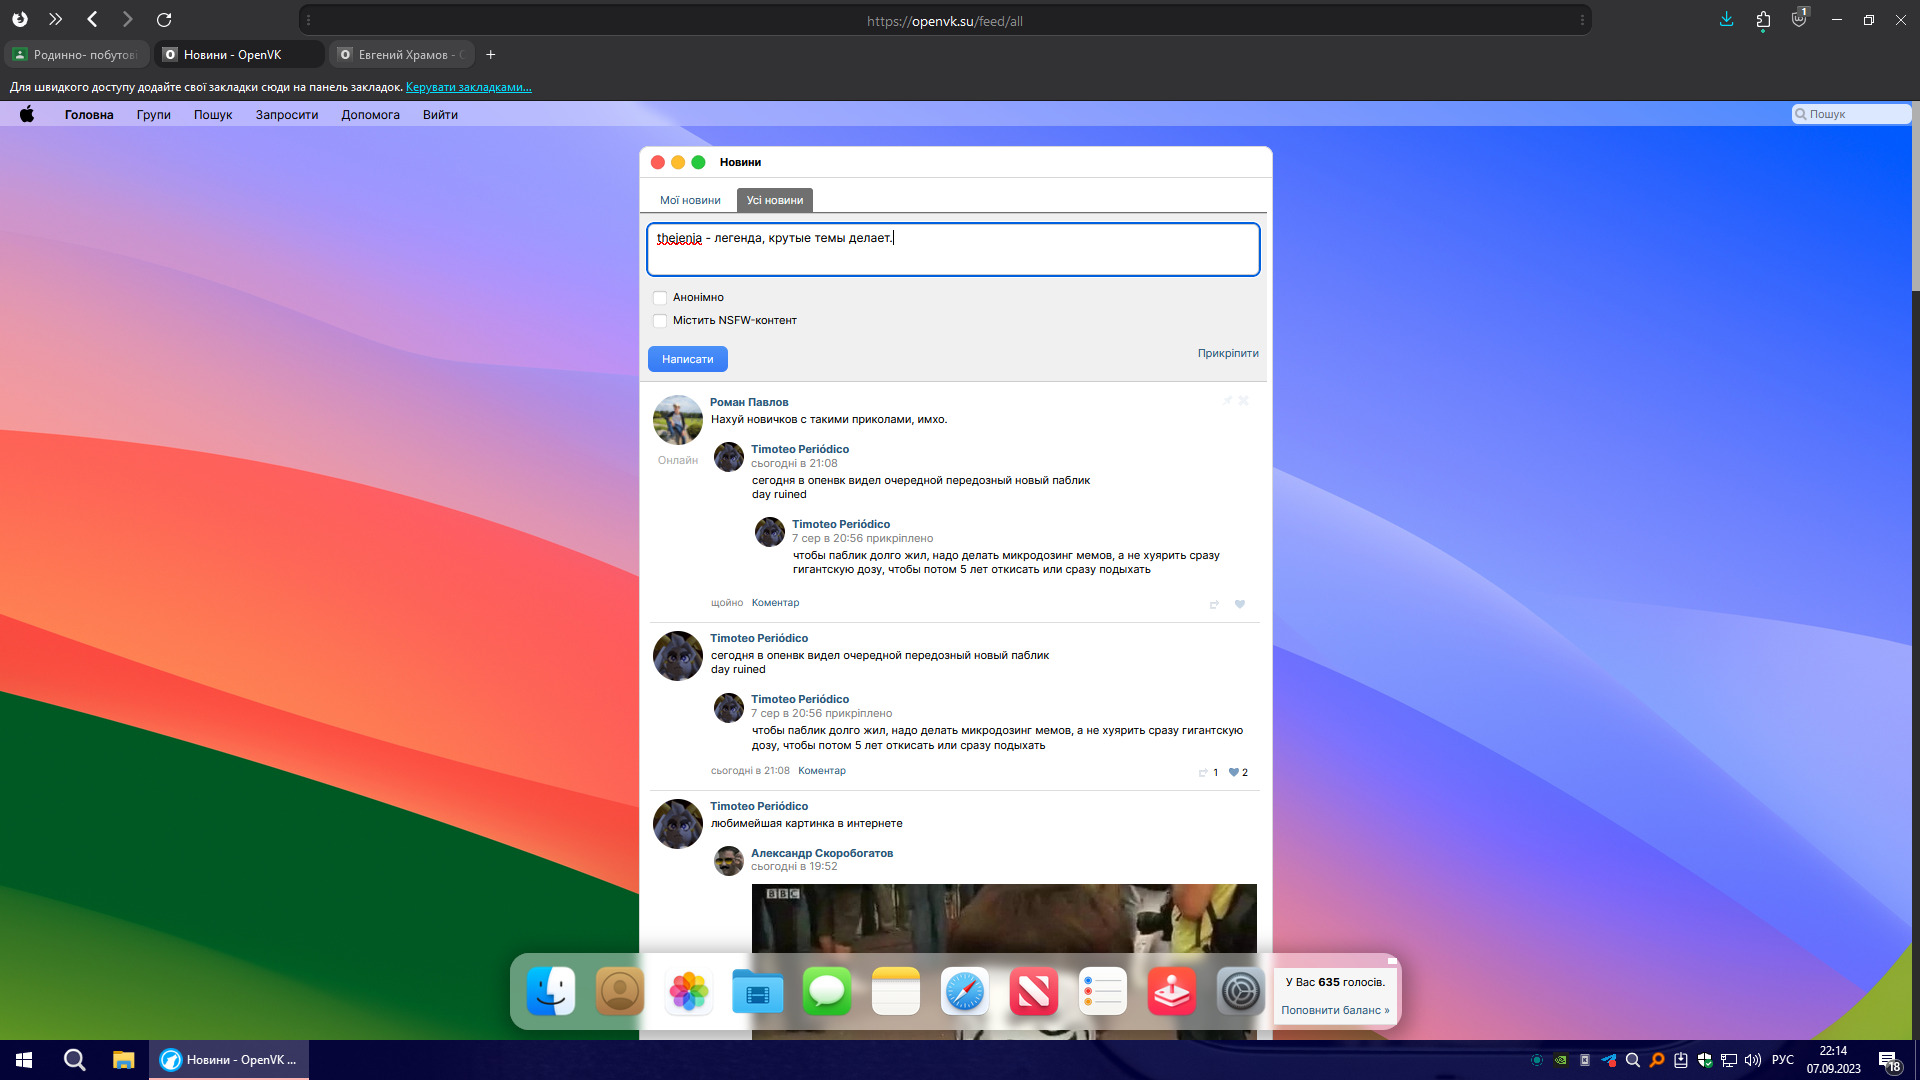
Task: Open Евгений Храмов browser tab
Action: point(402,55)
